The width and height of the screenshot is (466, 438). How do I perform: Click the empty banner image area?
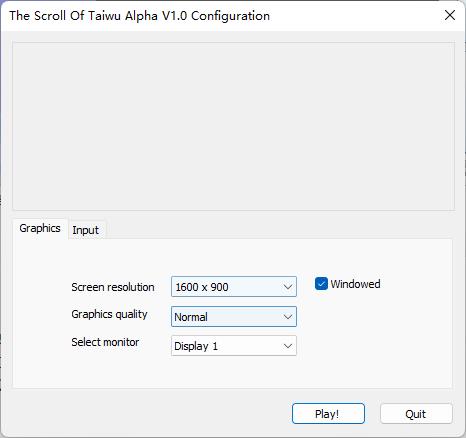click(x=233, y=126)
